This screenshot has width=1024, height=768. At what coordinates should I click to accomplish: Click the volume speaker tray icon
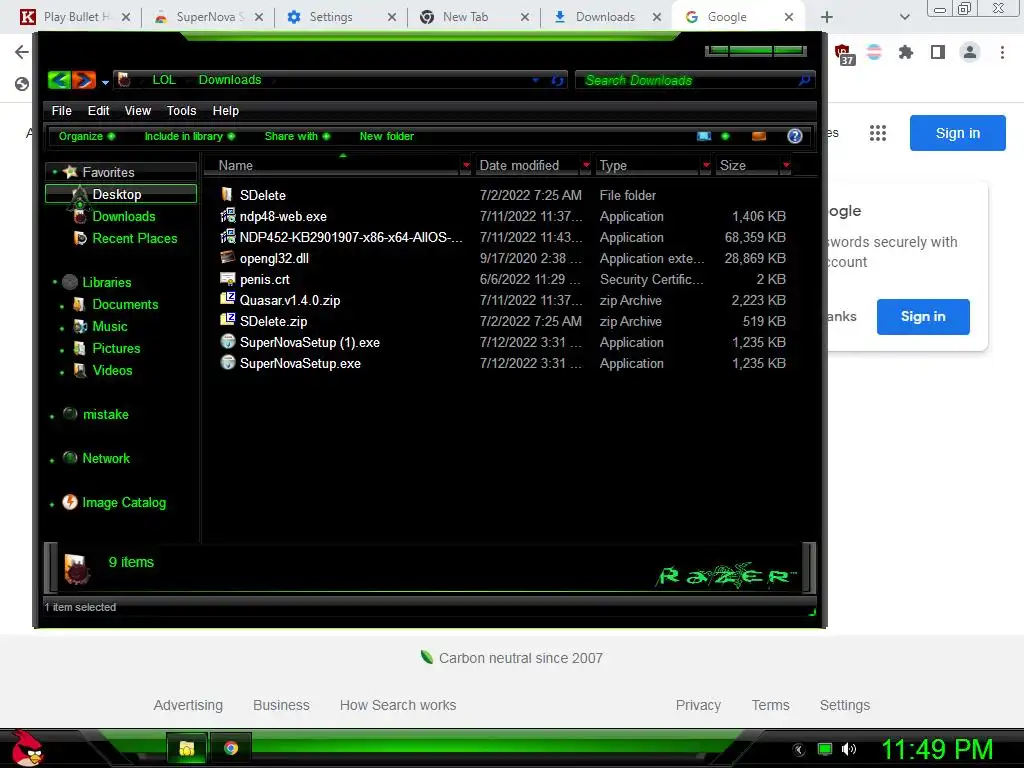(849, 749)
